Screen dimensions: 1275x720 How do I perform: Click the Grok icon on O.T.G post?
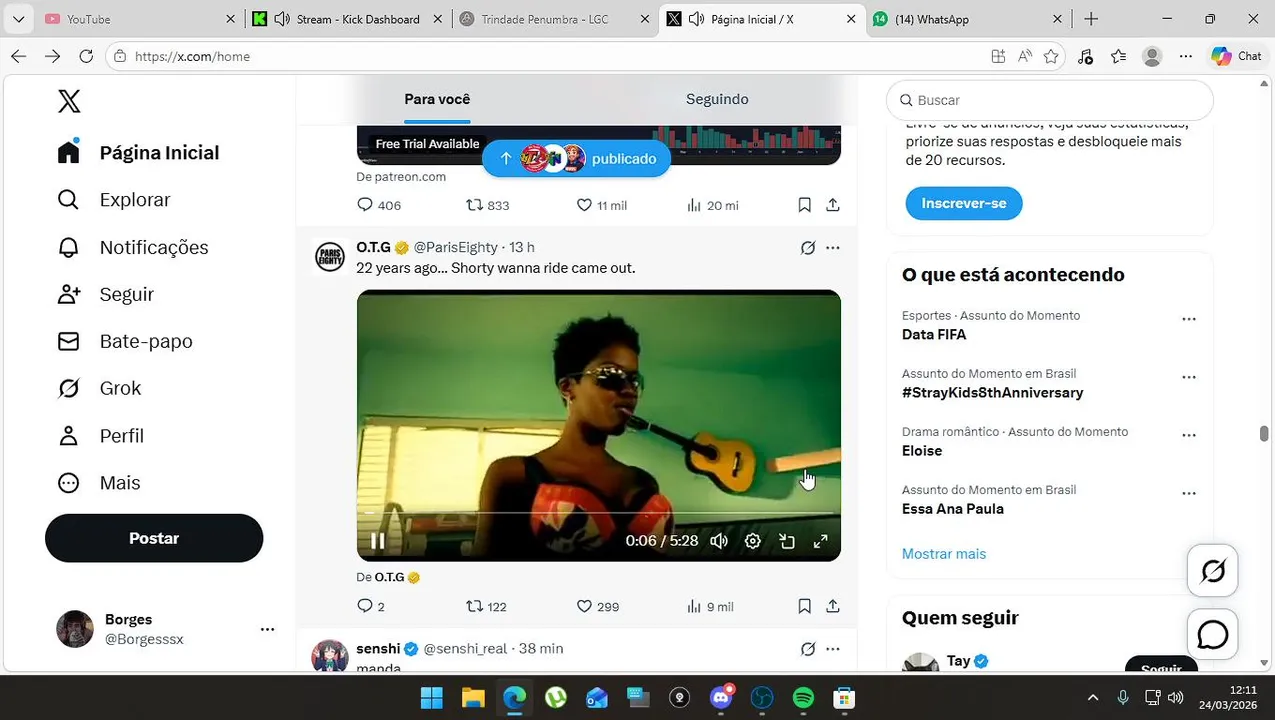[x=808, y=248]
